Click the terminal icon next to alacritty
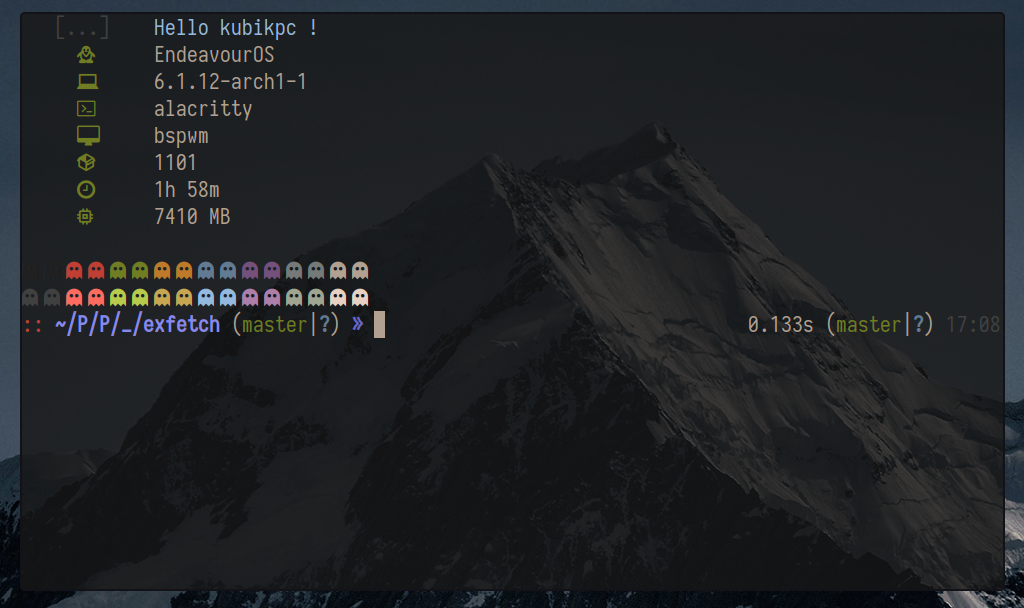Screen dimensions: 1024x608 pos(87,108)
